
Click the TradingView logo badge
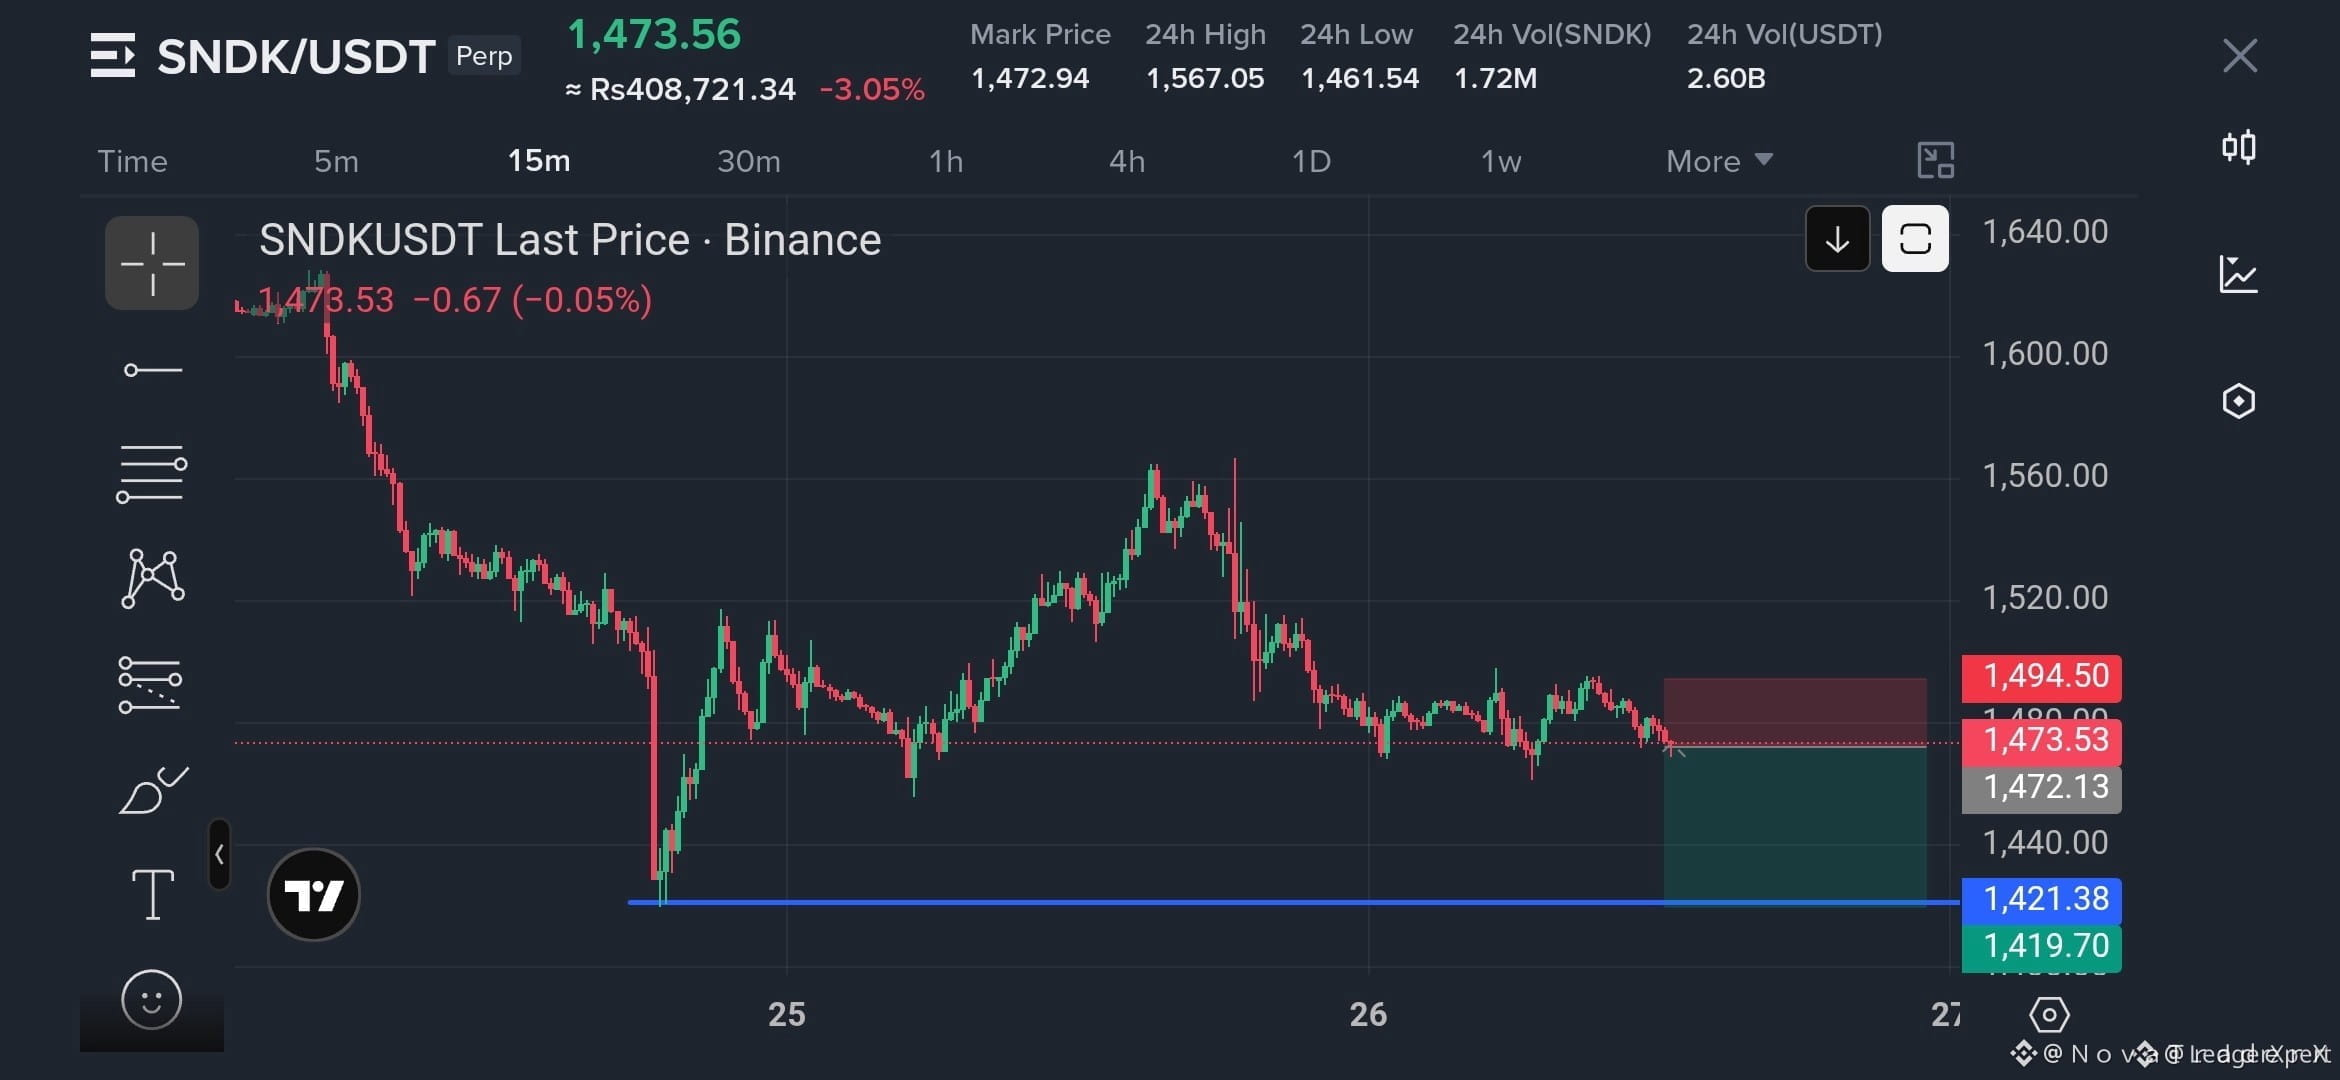(x=314, y=894)
